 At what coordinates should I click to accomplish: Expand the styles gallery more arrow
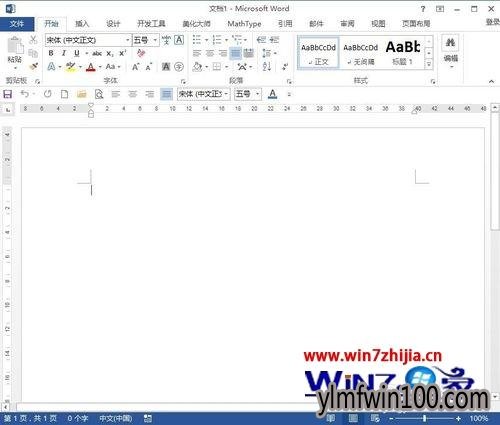coord(429,64)
